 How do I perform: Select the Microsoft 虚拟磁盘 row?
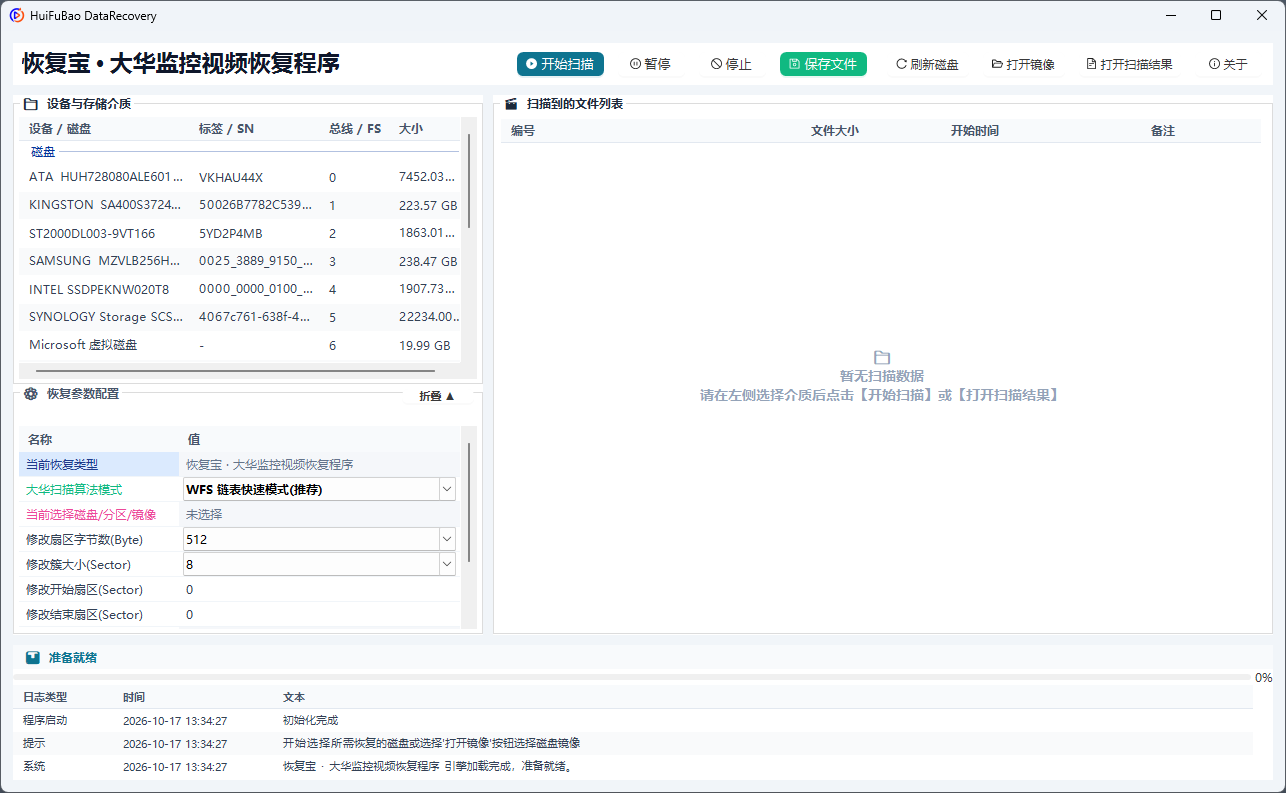point(240,345)
